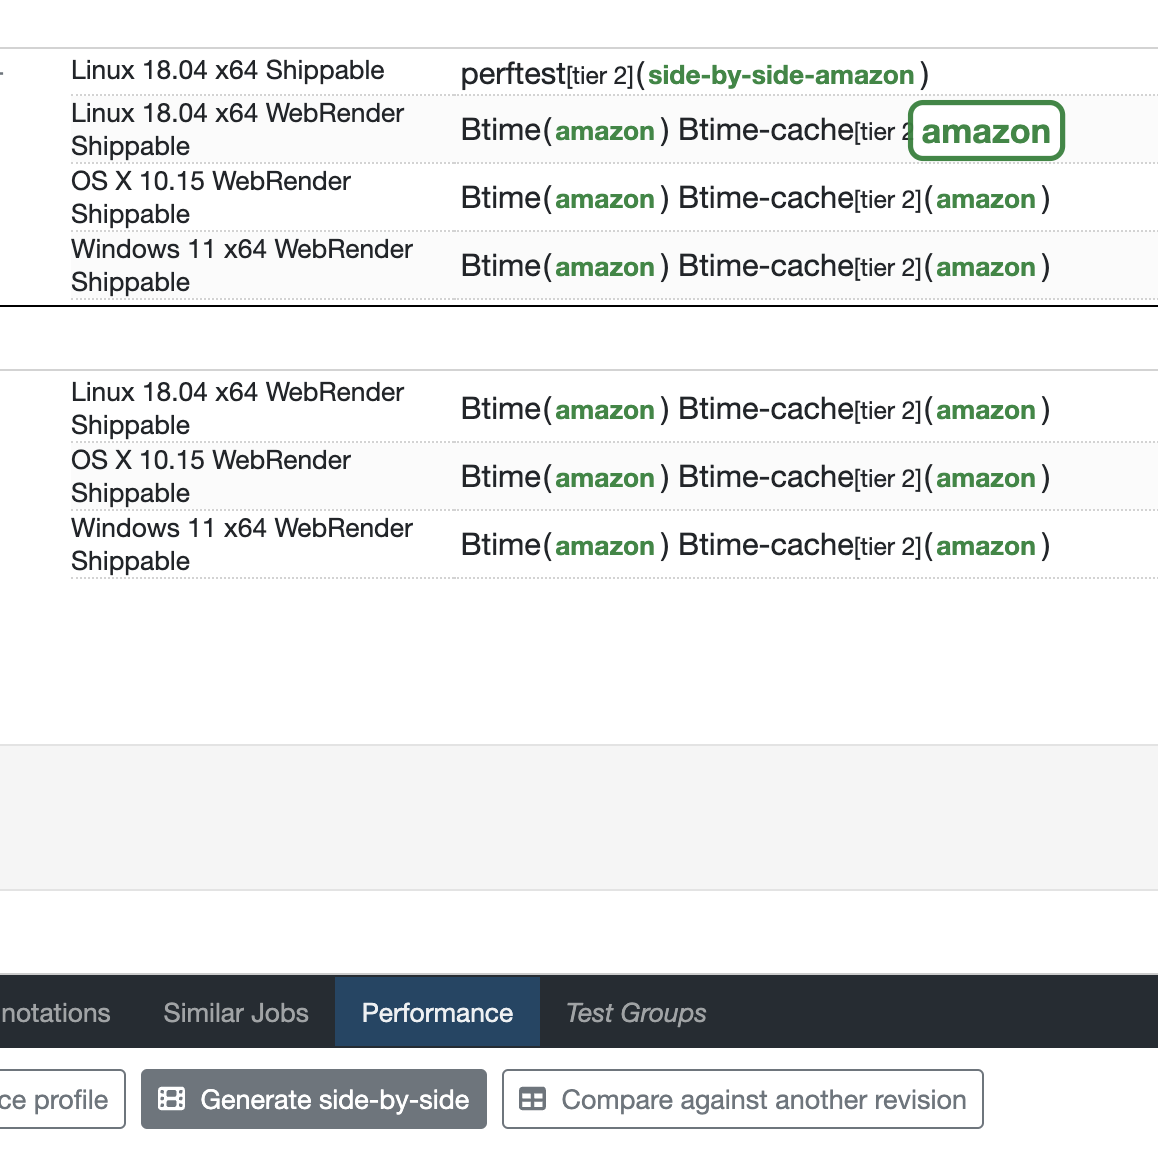
Task: Click the film icon on Generate side-by-side
Action: point(172,1099)
